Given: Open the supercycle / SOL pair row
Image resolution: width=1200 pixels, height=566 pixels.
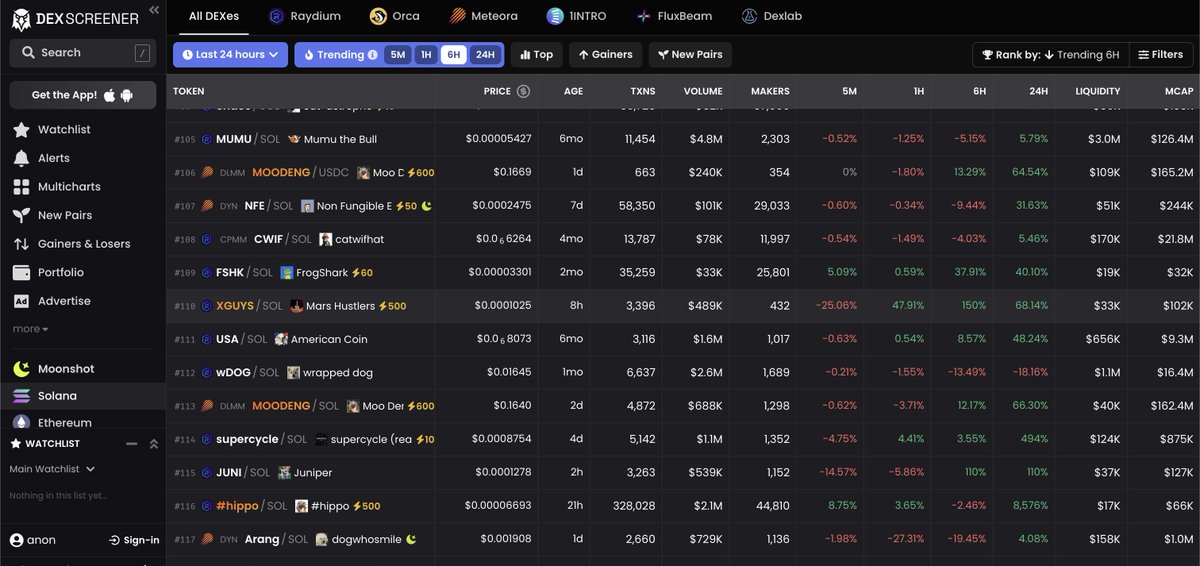Looking at the screenshot, I should [x=683, y=439].
